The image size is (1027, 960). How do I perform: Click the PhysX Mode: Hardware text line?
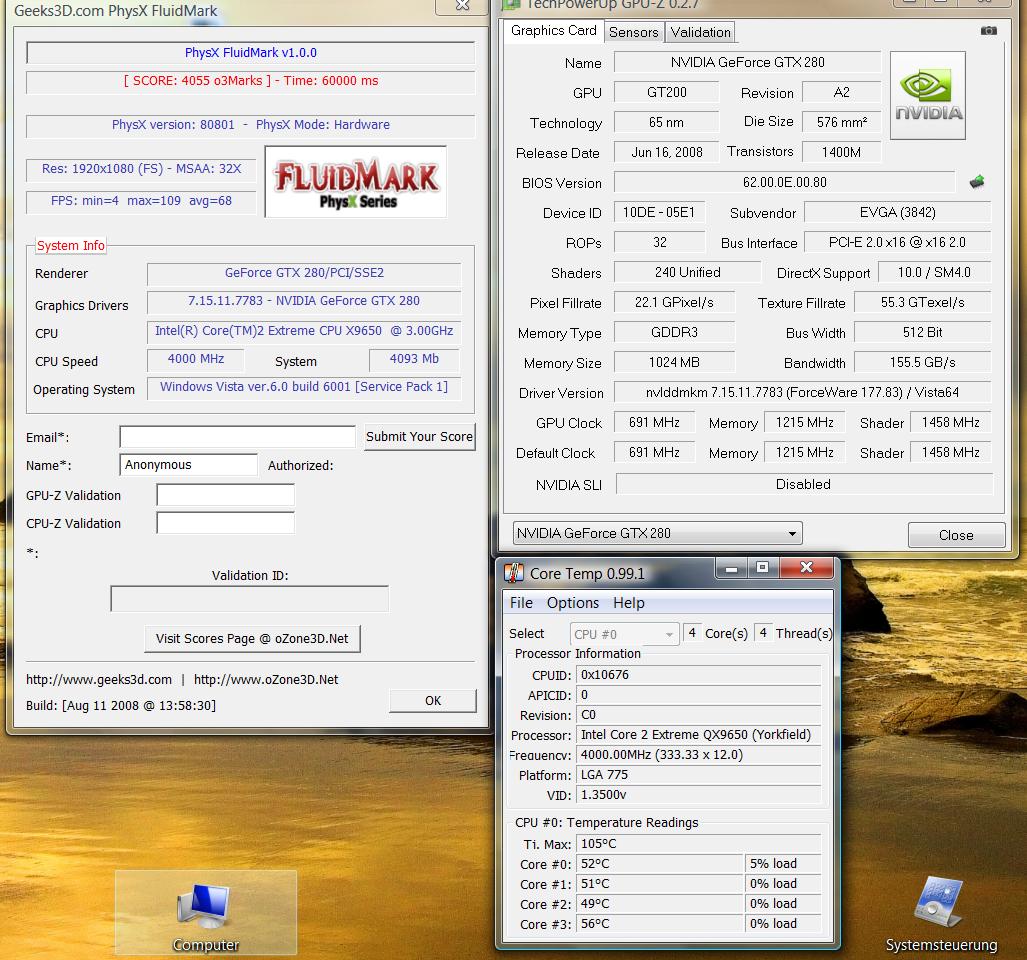(250, 125)
